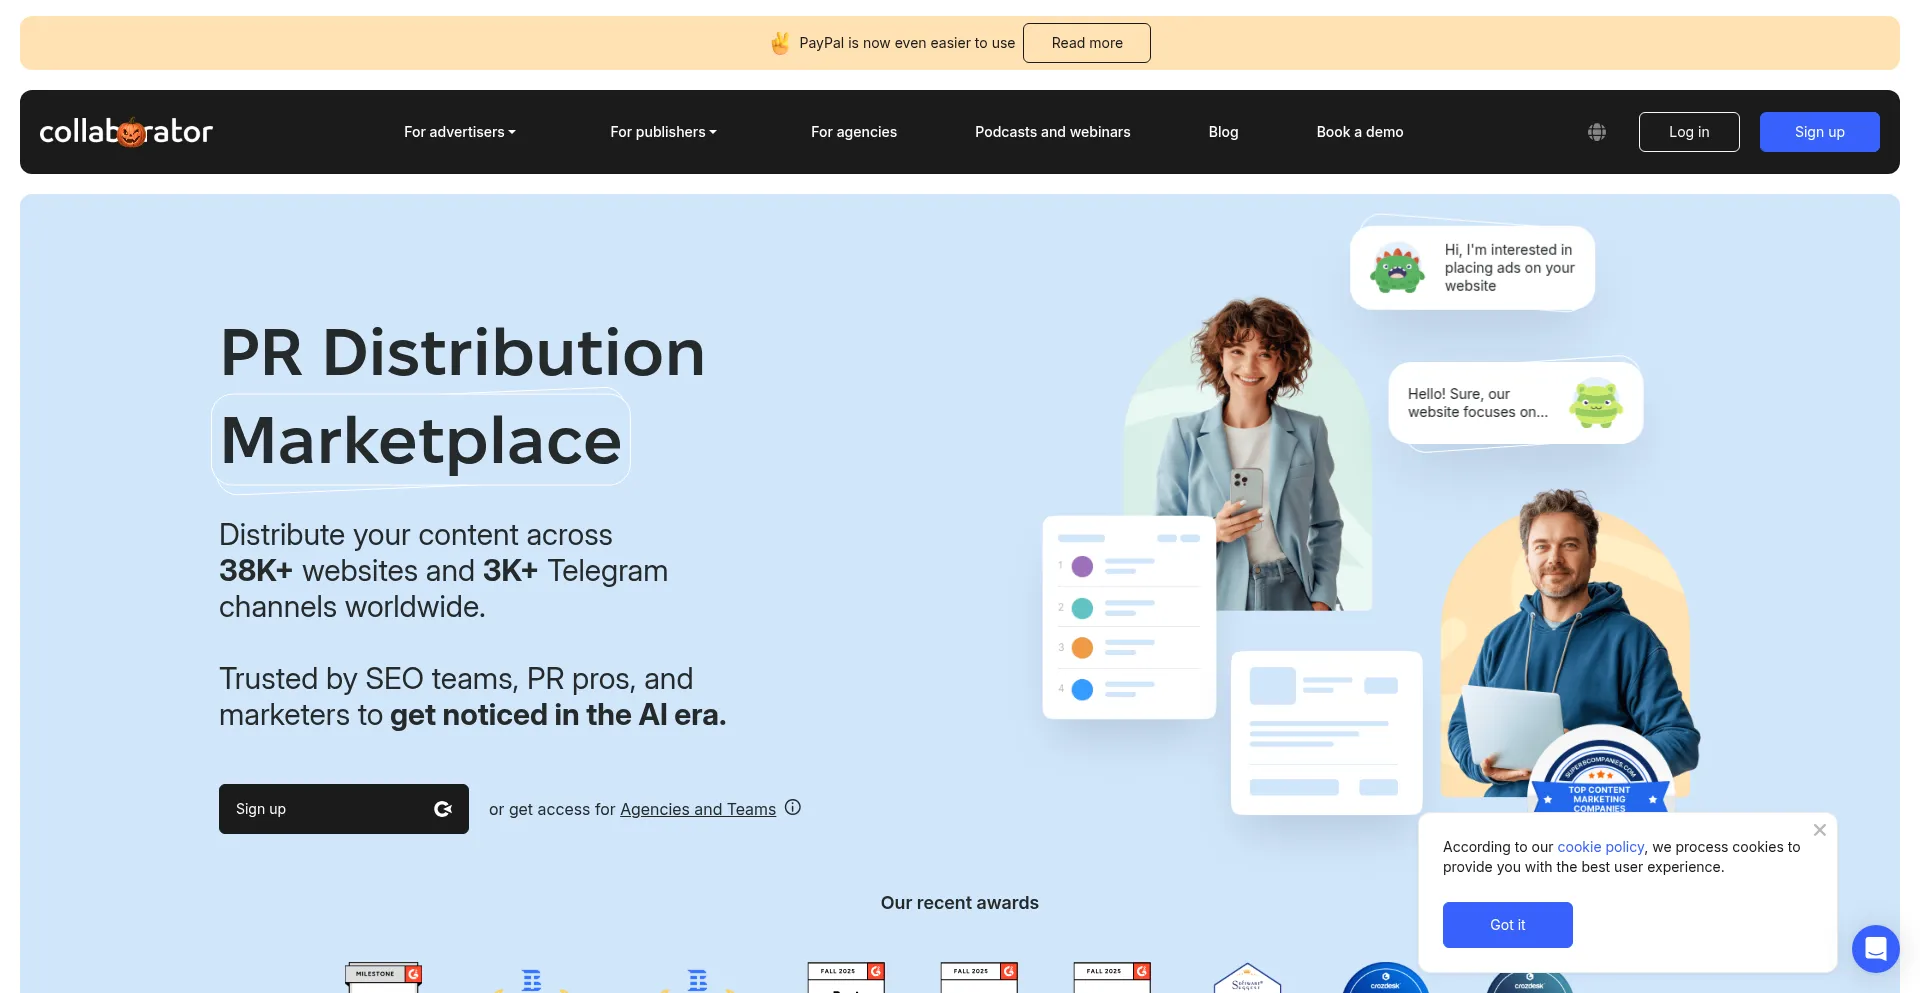Click the red monster avatar in chat bubble
This screenshot has height=993, width=1920.
1397,268
